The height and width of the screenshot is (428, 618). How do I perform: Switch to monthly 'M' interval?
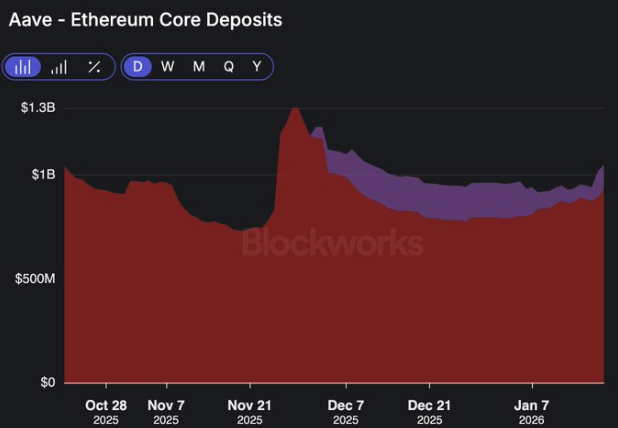tap(199, 67)
